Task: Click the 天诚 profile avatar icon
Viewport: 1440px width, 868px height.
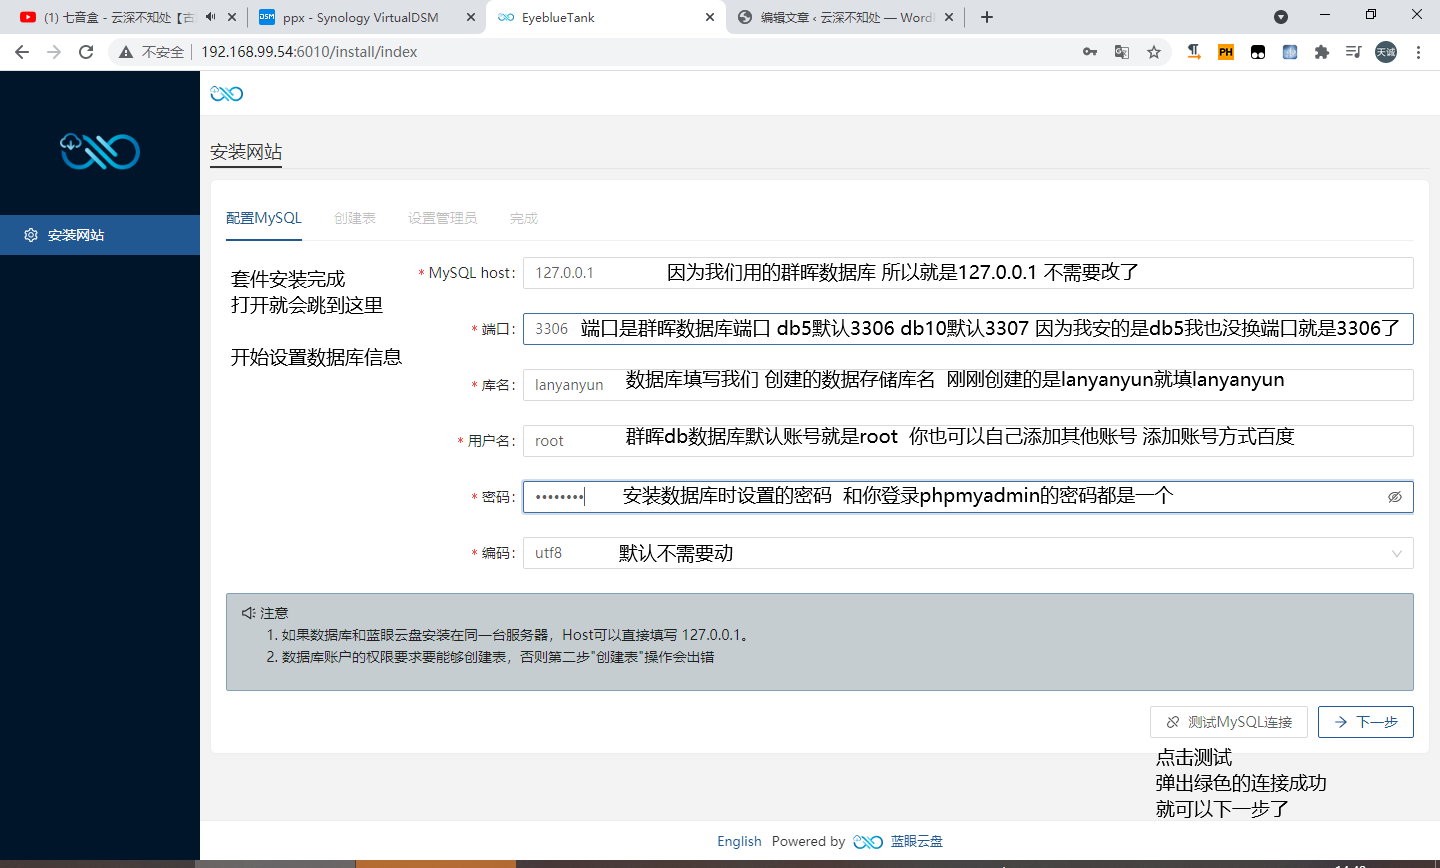Action: click(1385, 52)
